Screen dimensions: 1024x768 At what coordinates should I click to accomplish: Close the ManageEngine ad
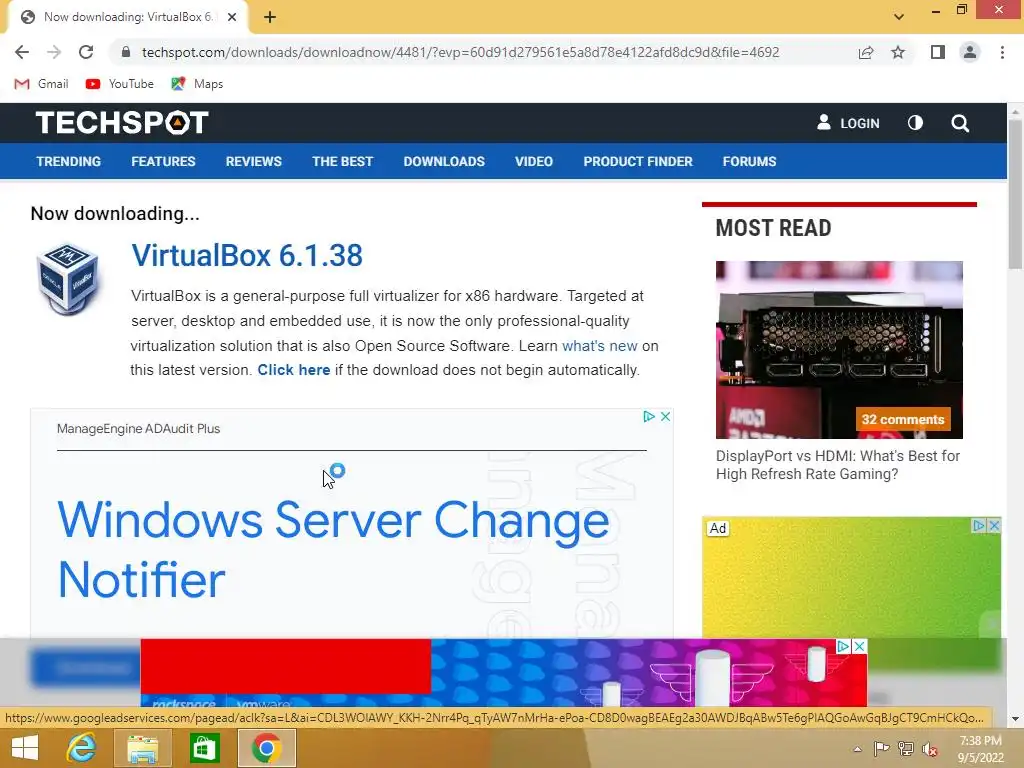665,416
